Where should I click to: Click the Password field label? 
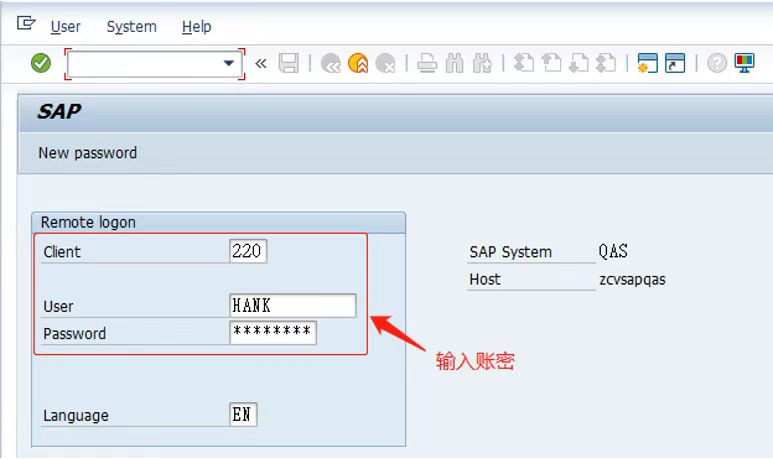click(x=74, y=334)
